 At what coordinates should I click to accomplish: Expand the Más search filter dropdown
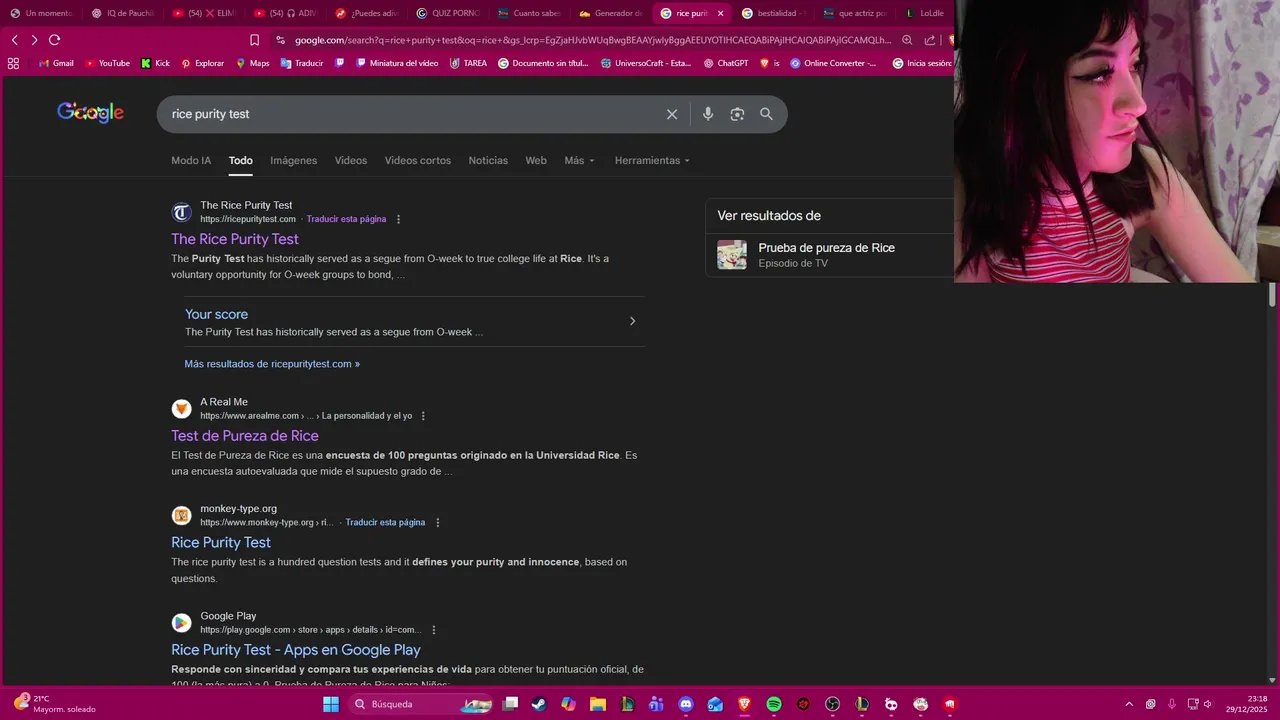579,160
